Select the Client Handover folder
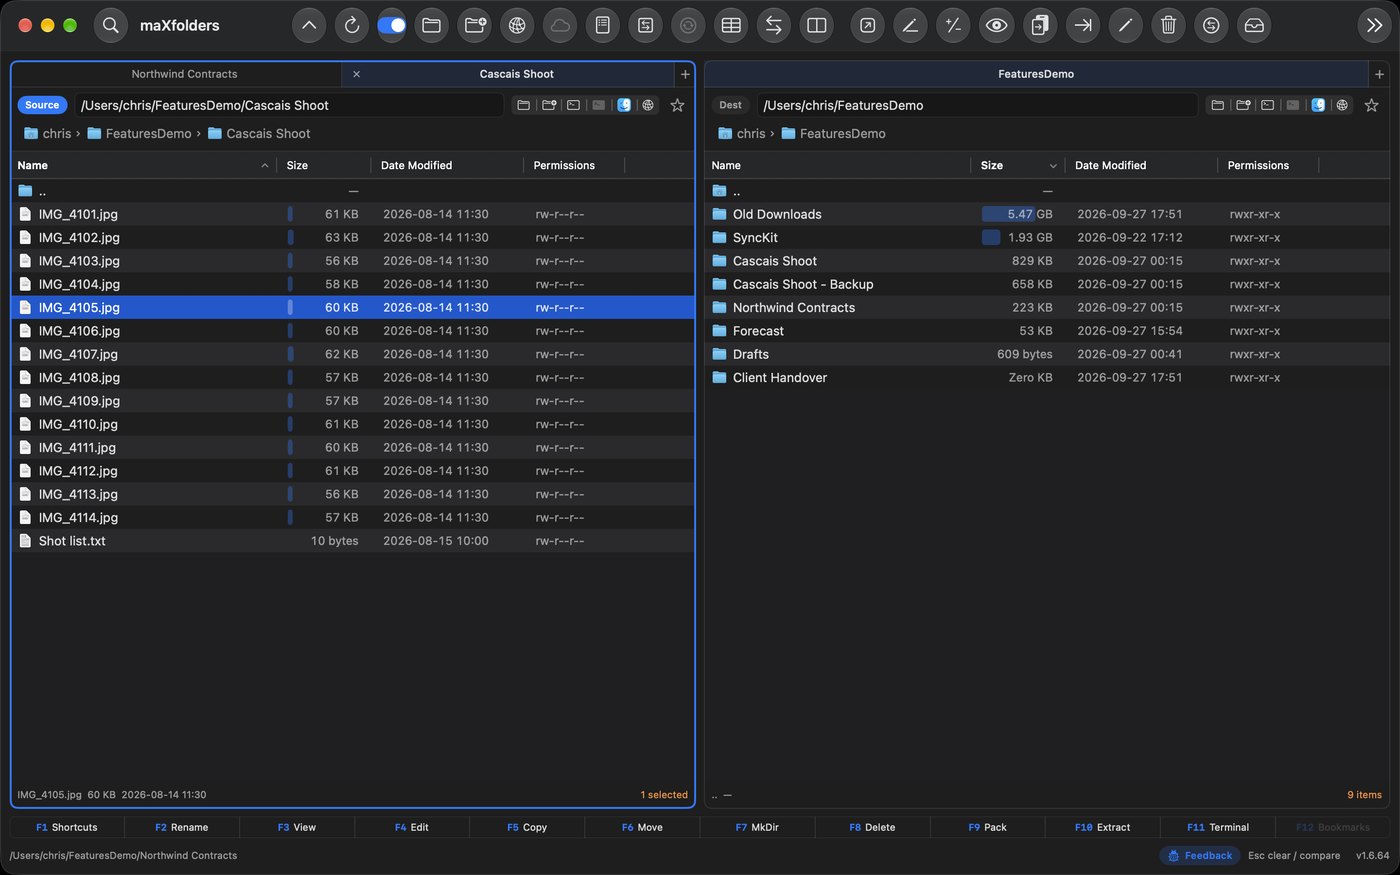Screen dimensions: 1400x875 tap(1047, 377)
